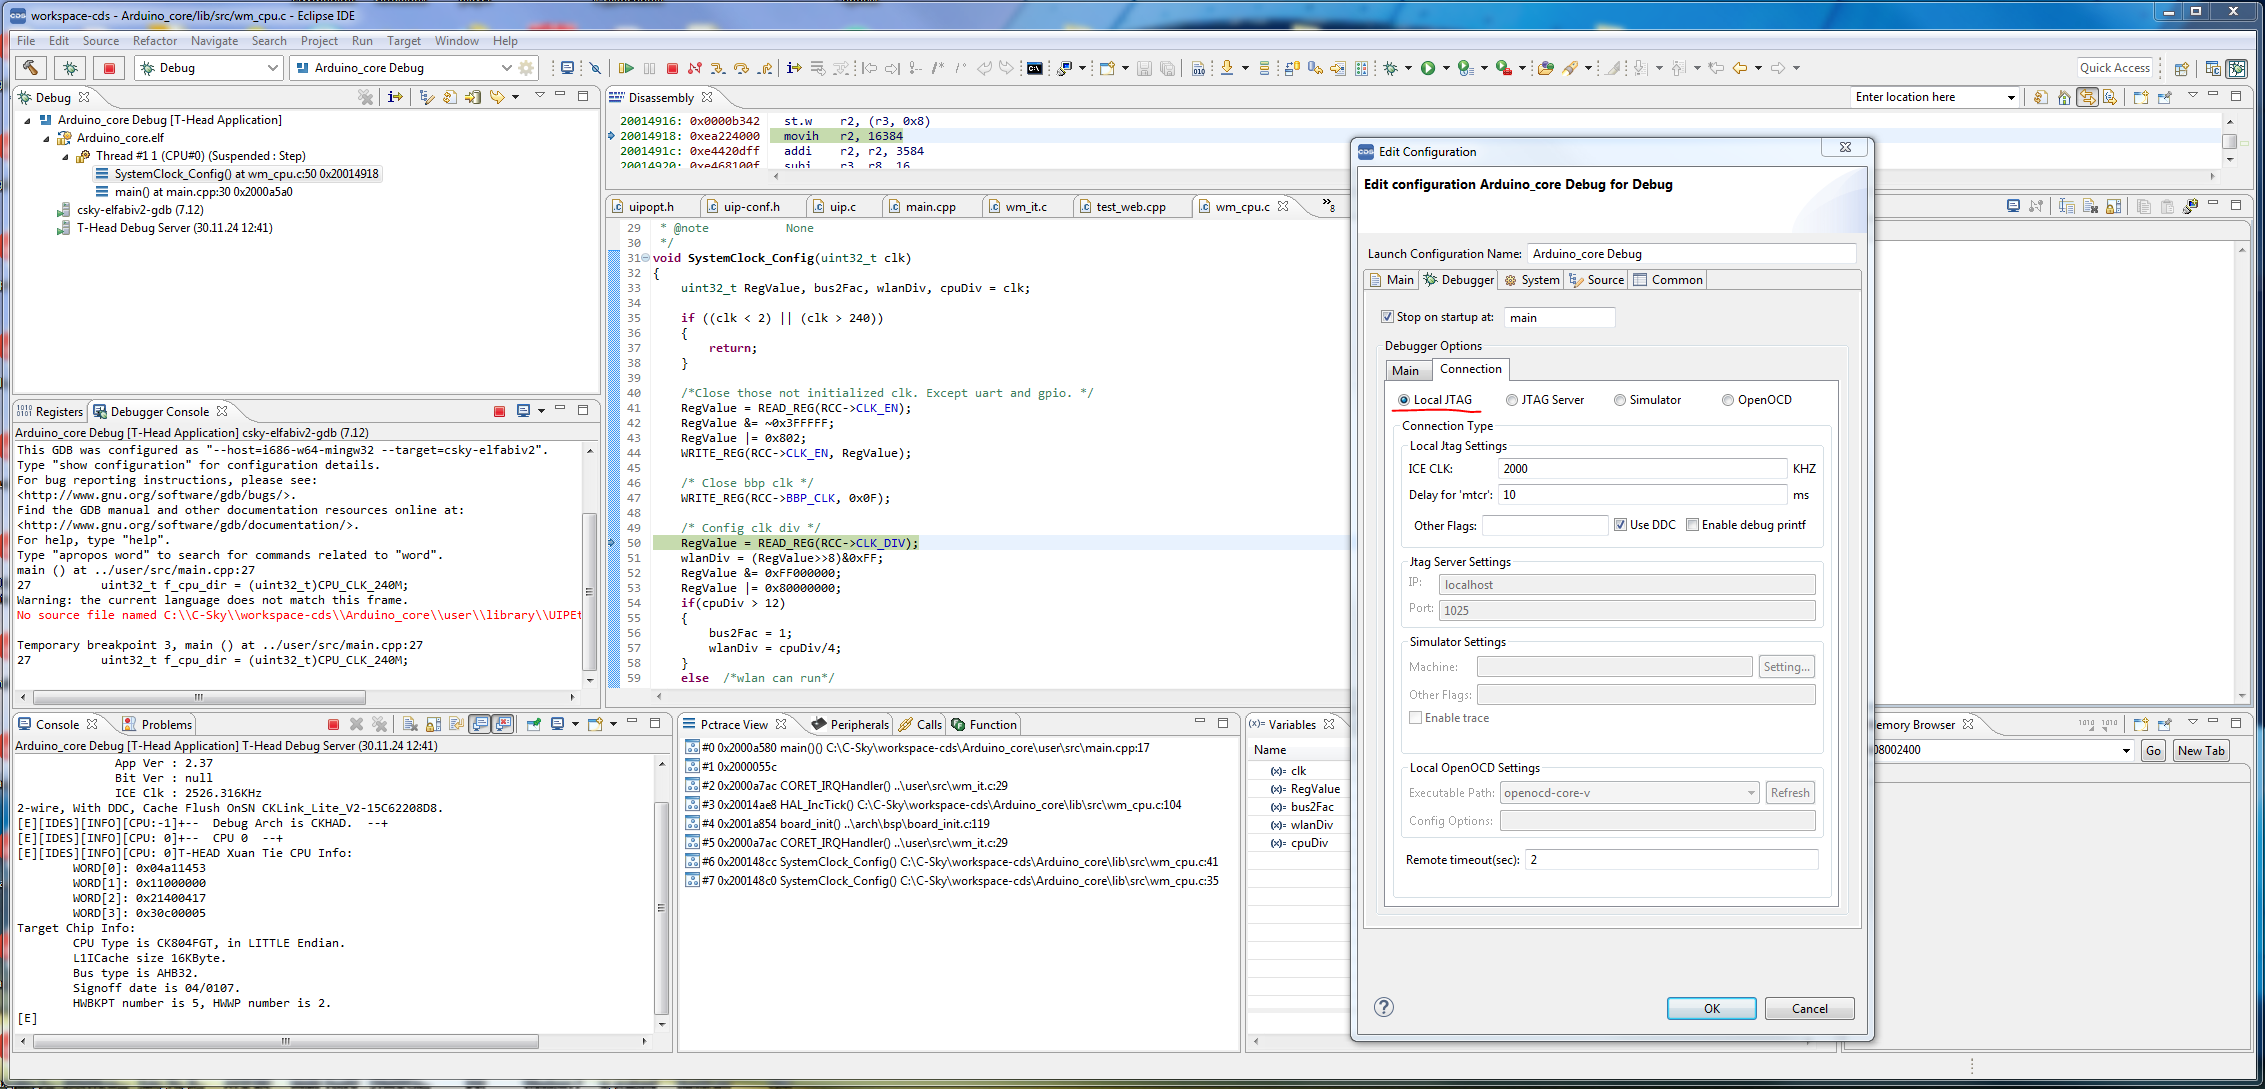Collapse the Thread #1 tree node

coord(66,156)
